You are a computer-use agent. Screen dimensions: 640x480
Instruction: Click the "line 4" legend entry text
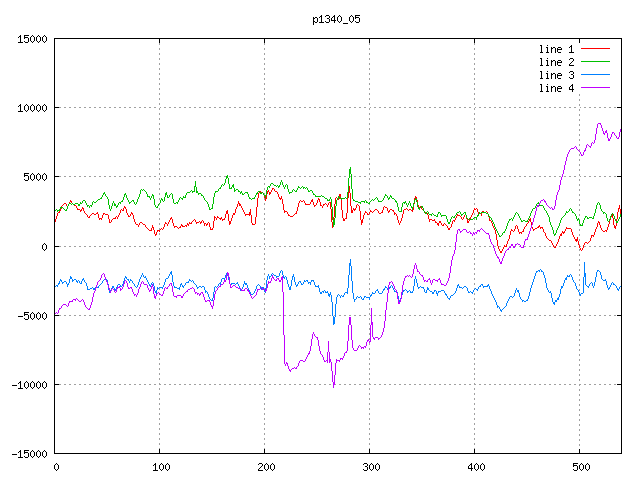557,88
